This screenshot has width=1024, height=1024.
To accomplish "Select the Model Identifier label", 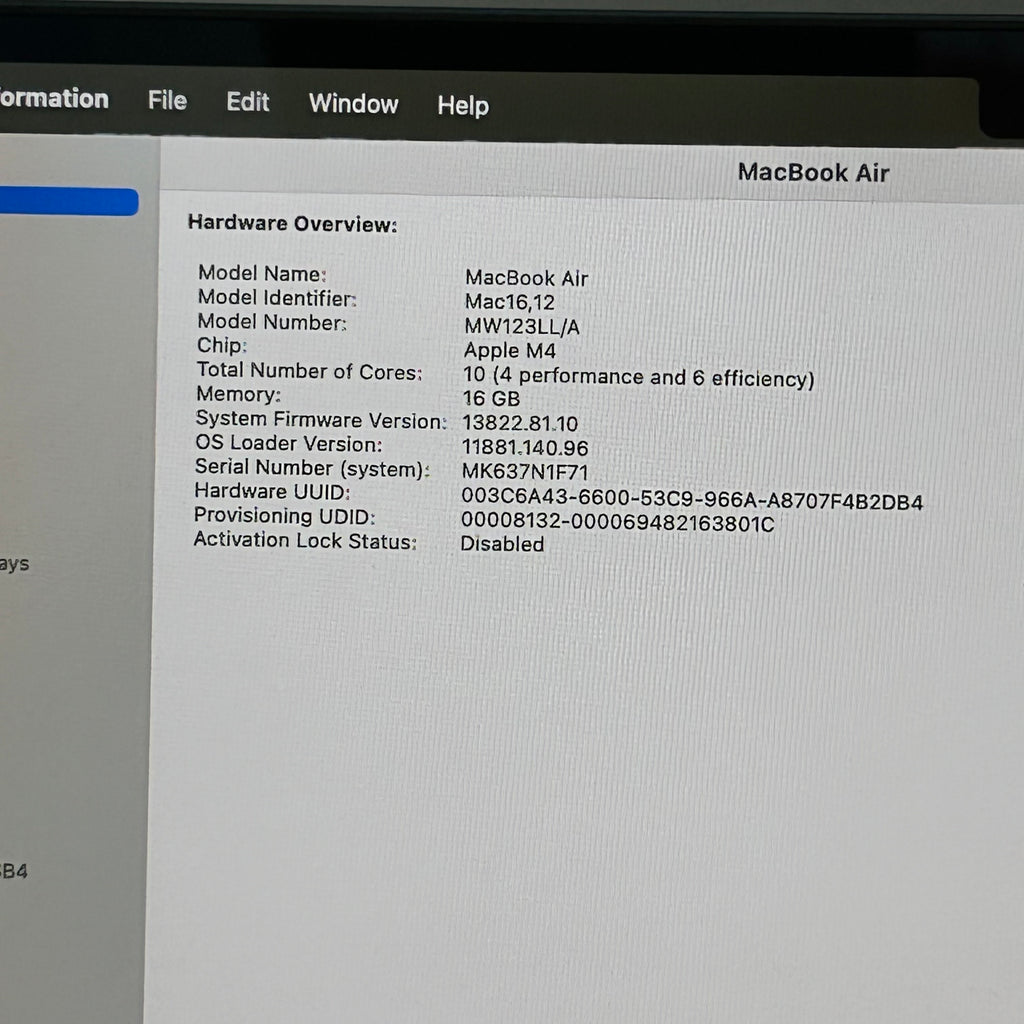I will (x=277, y=298).
